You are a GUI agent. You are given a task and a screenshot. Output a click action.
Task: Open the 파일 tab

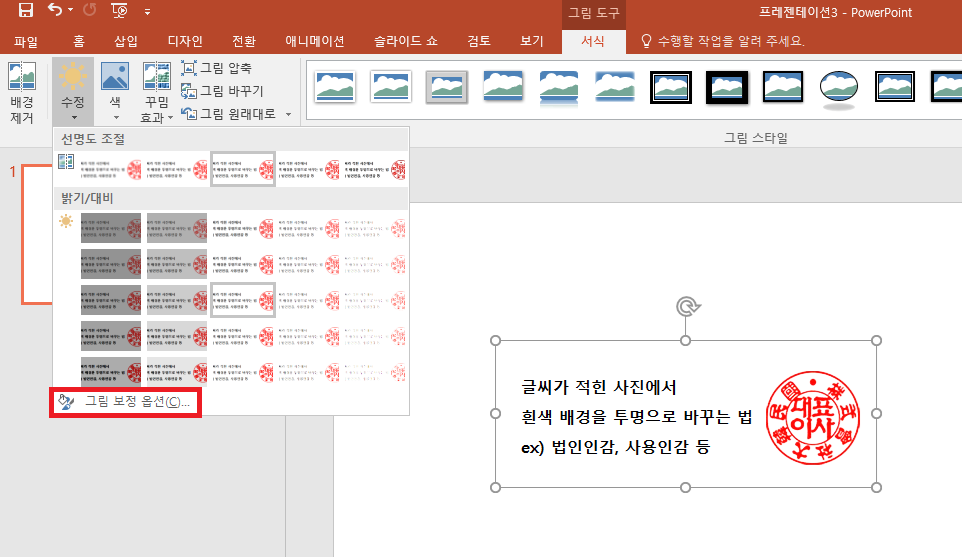click(x=26, y=41)
